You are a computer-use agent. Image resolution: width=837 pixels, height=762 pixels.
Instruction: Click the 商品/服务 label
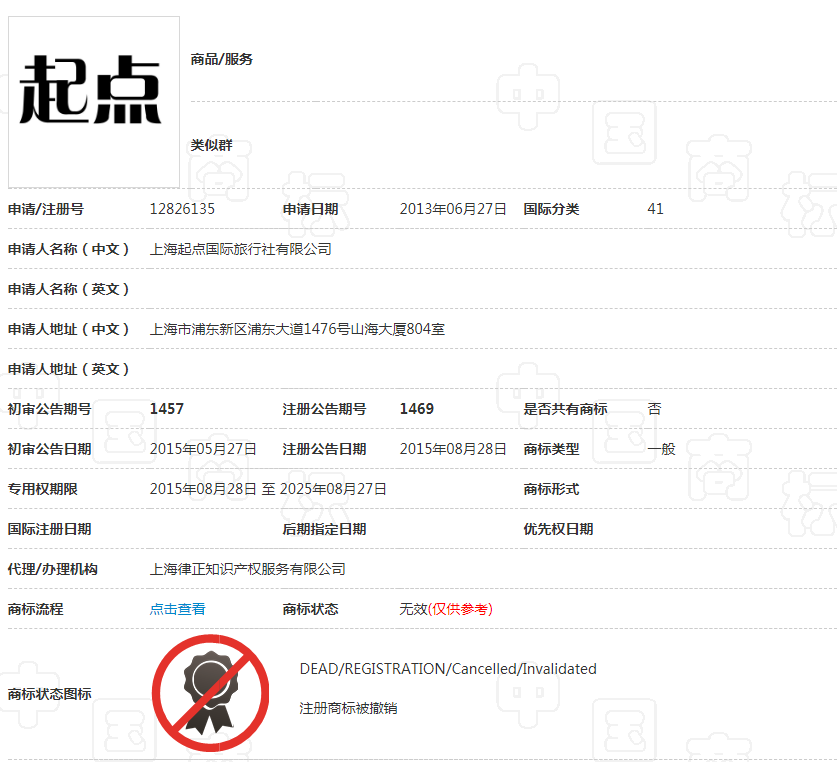pyautogui.click(x=222, y=59)
